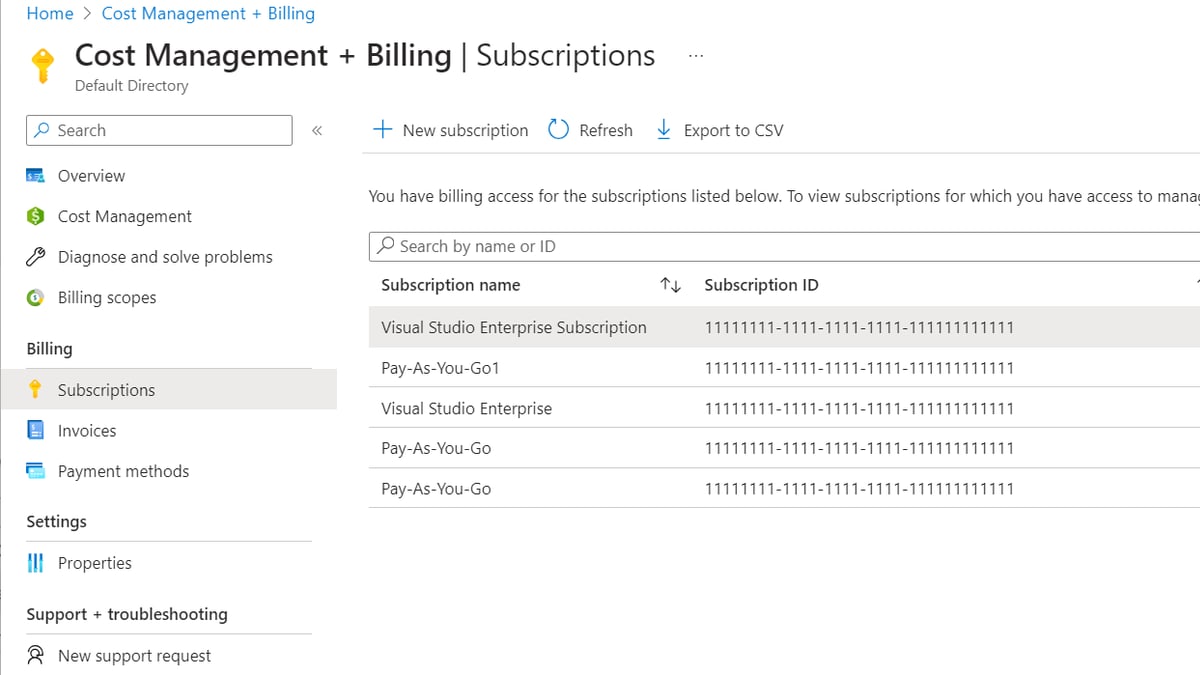Open the Overview icon in sidebar
The image size is (1200, 675).
(x=36, y=176)
